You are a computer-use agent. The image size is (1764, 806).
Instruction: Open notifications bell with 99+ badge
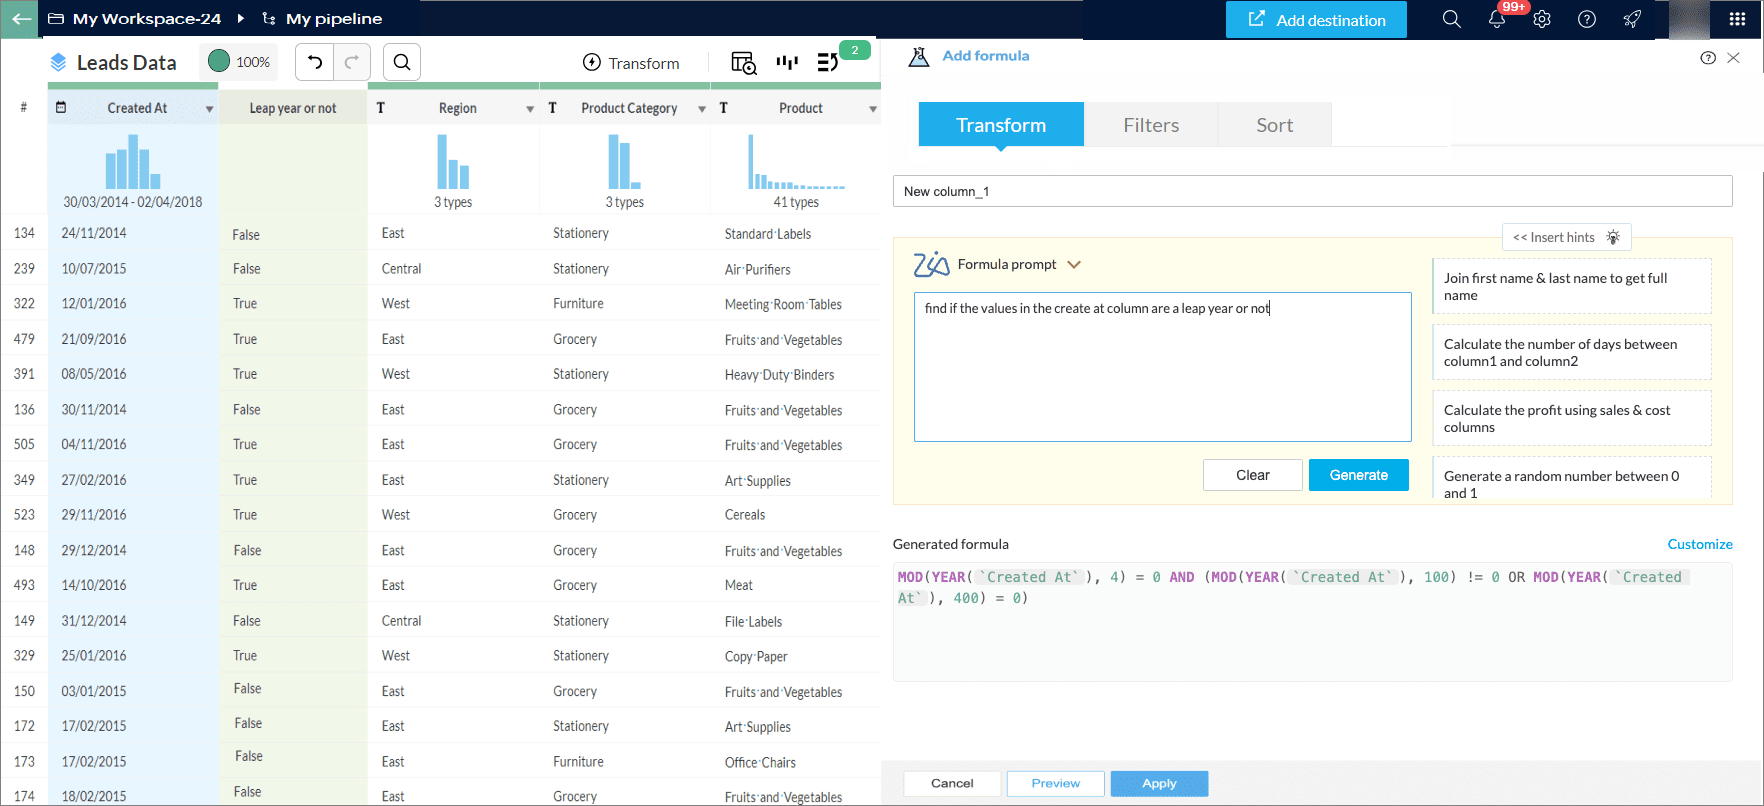click(x=1497, y=19)
